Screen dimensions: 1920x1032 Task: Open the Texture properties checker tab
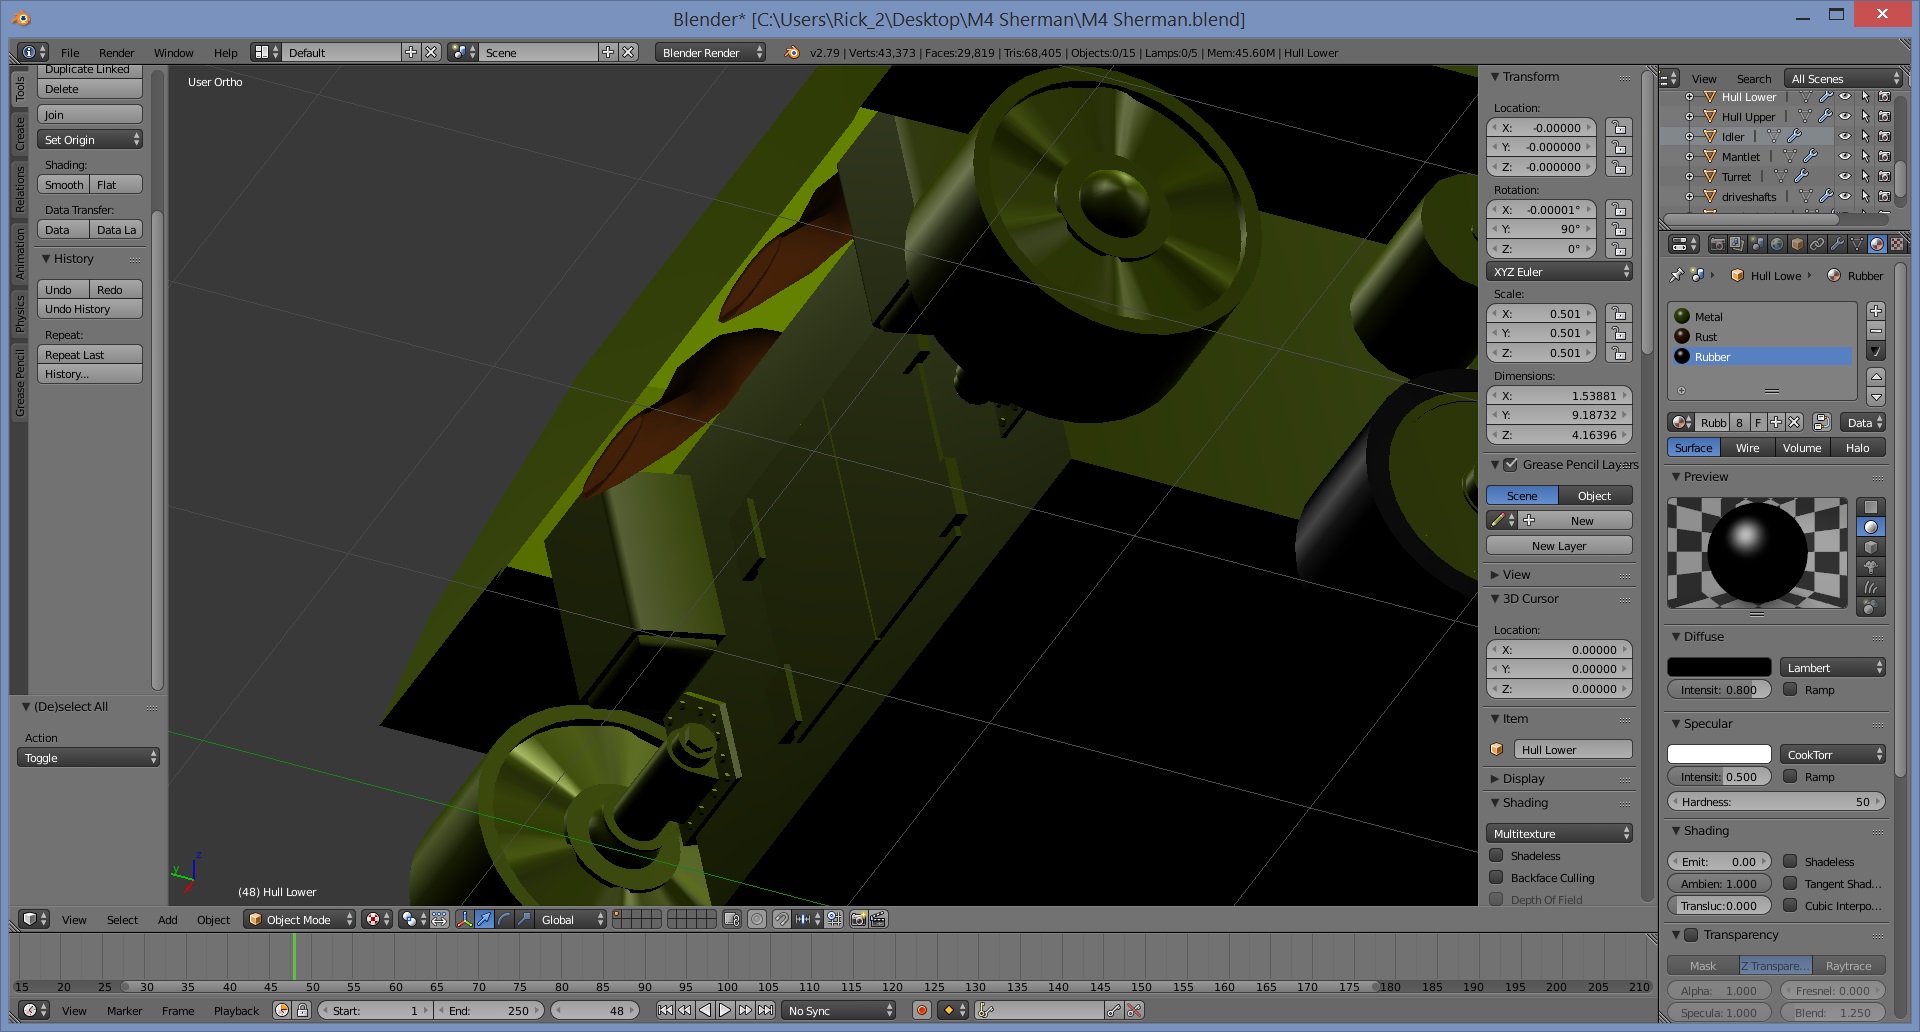coord(1897,244)
